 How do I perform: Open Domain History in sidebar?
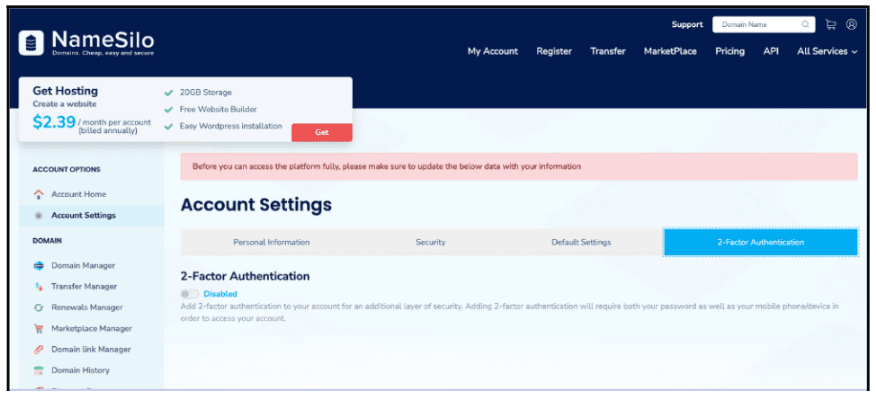(x=80, y=370)
